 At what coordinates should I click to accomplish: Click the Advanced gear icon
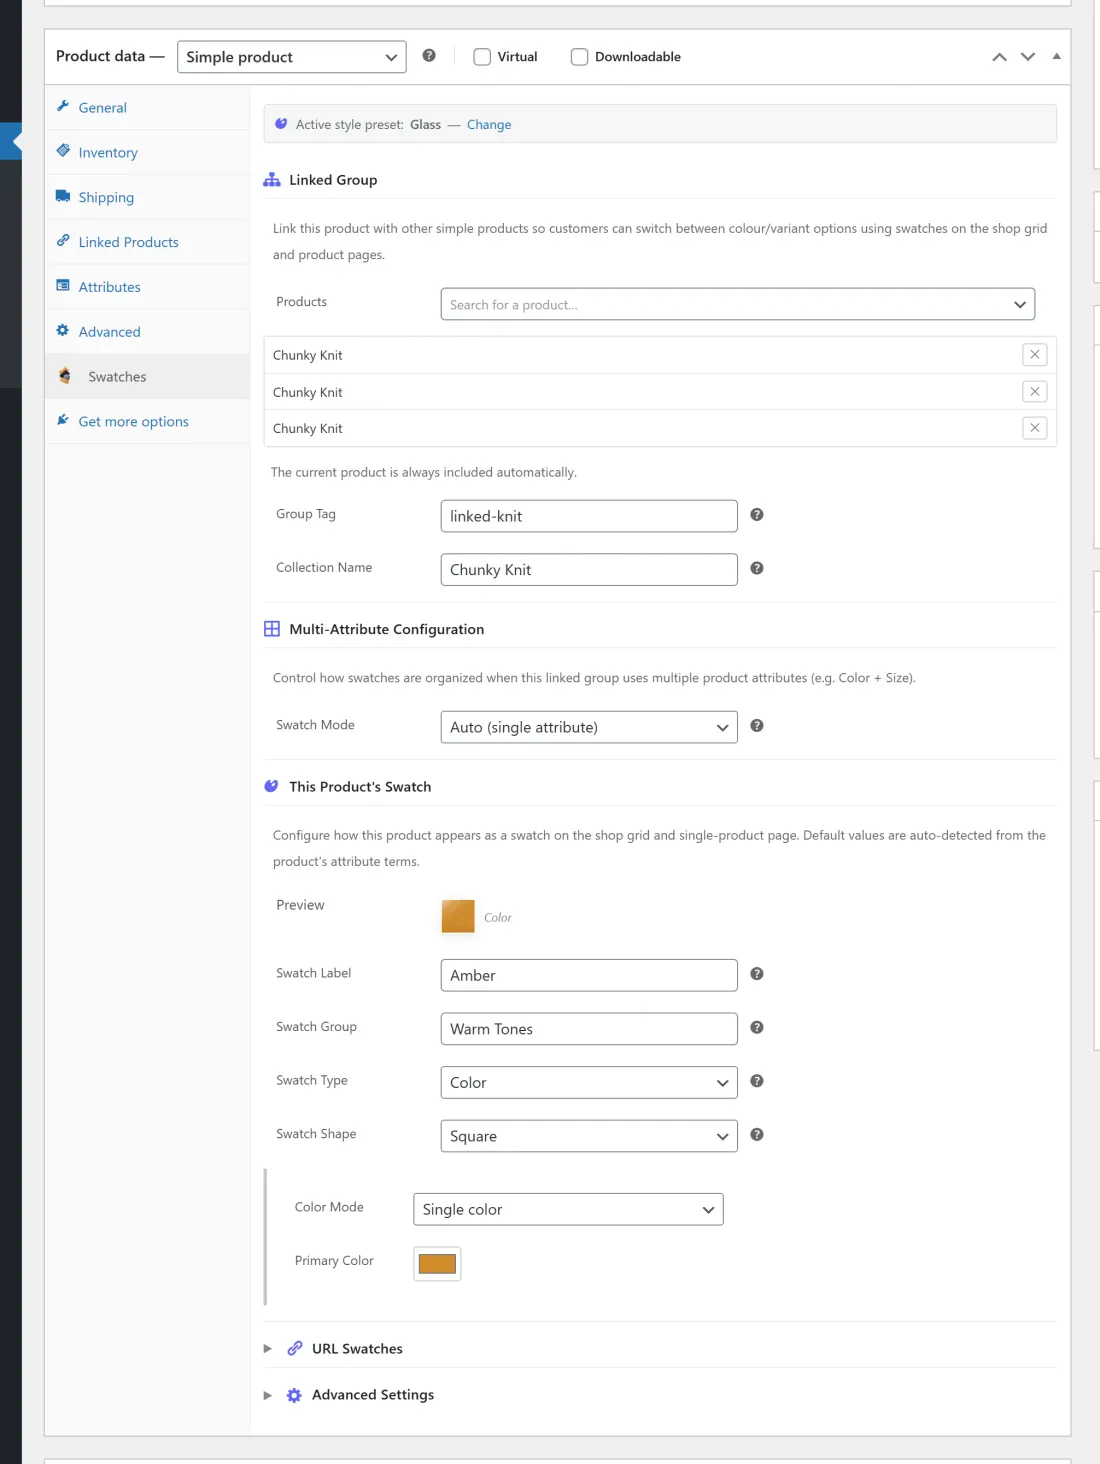tap(63, 331)
